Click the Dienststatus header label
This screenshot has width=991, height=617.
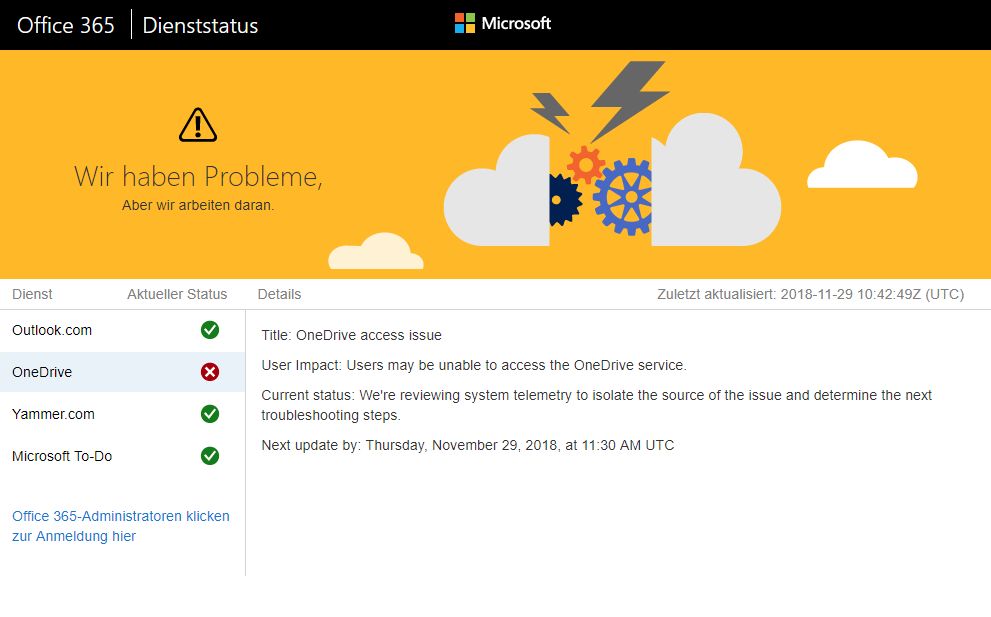(200, 26)
